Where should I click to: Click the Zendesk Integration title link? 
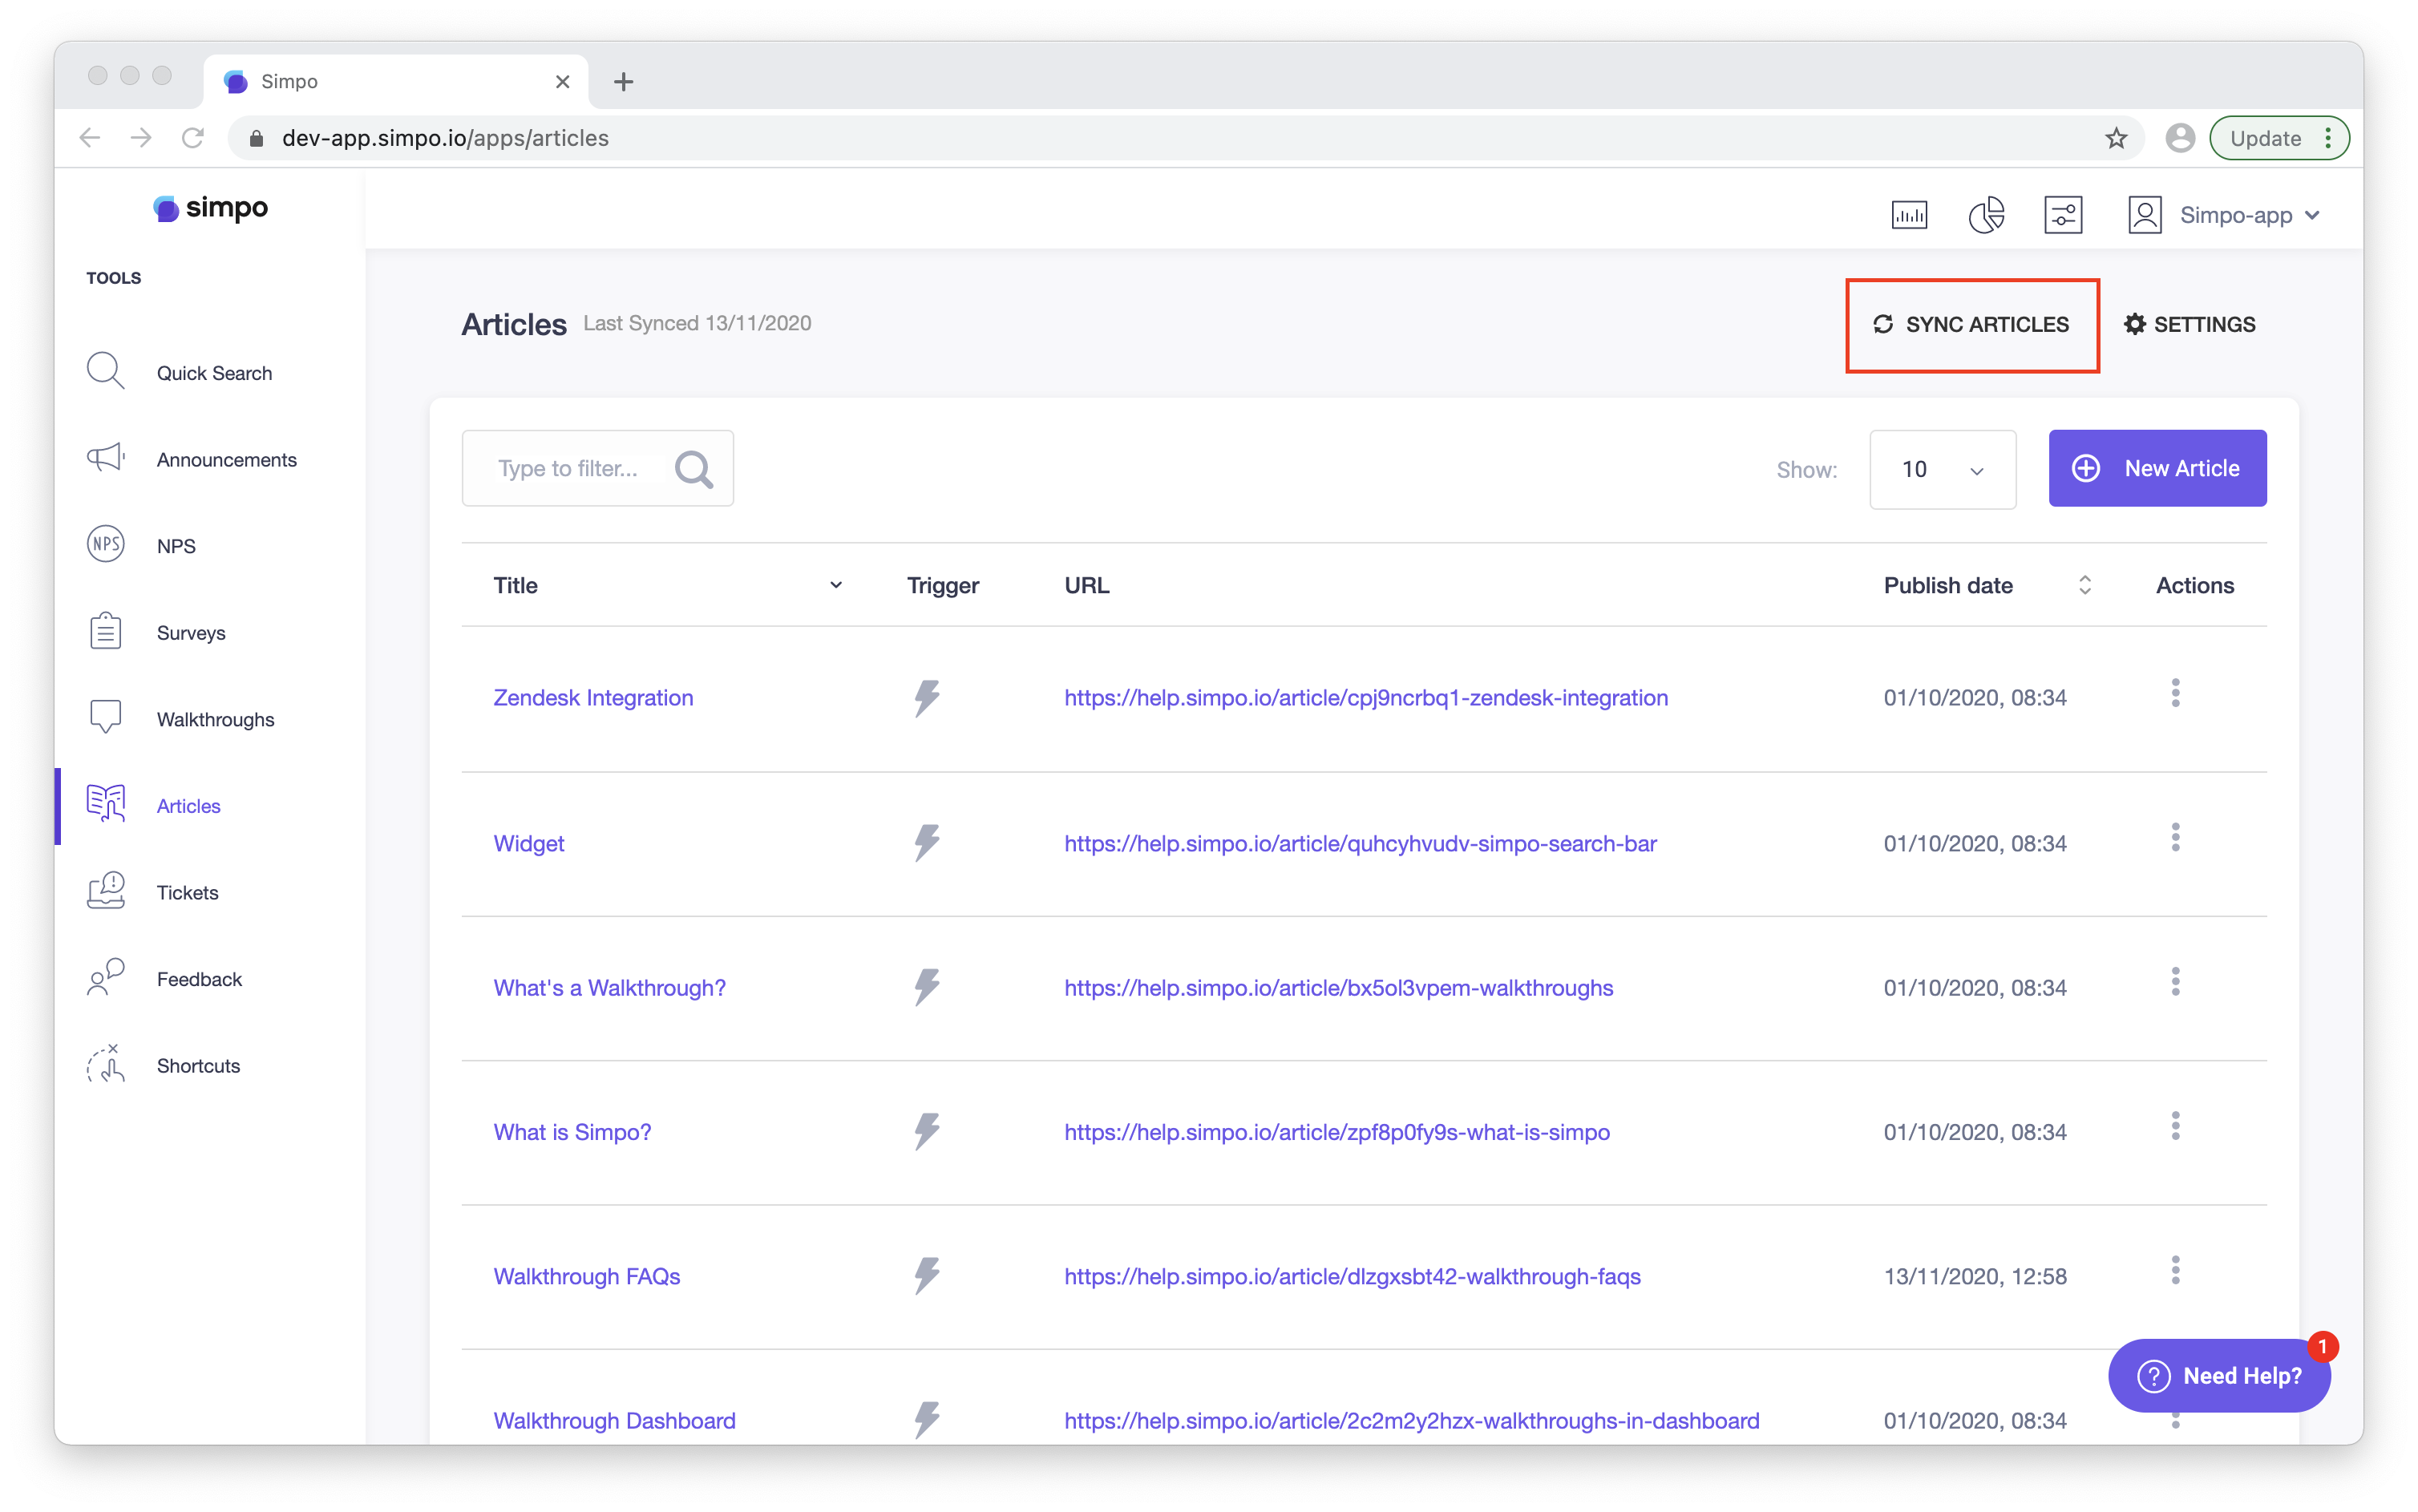click(x=593, y=697)
